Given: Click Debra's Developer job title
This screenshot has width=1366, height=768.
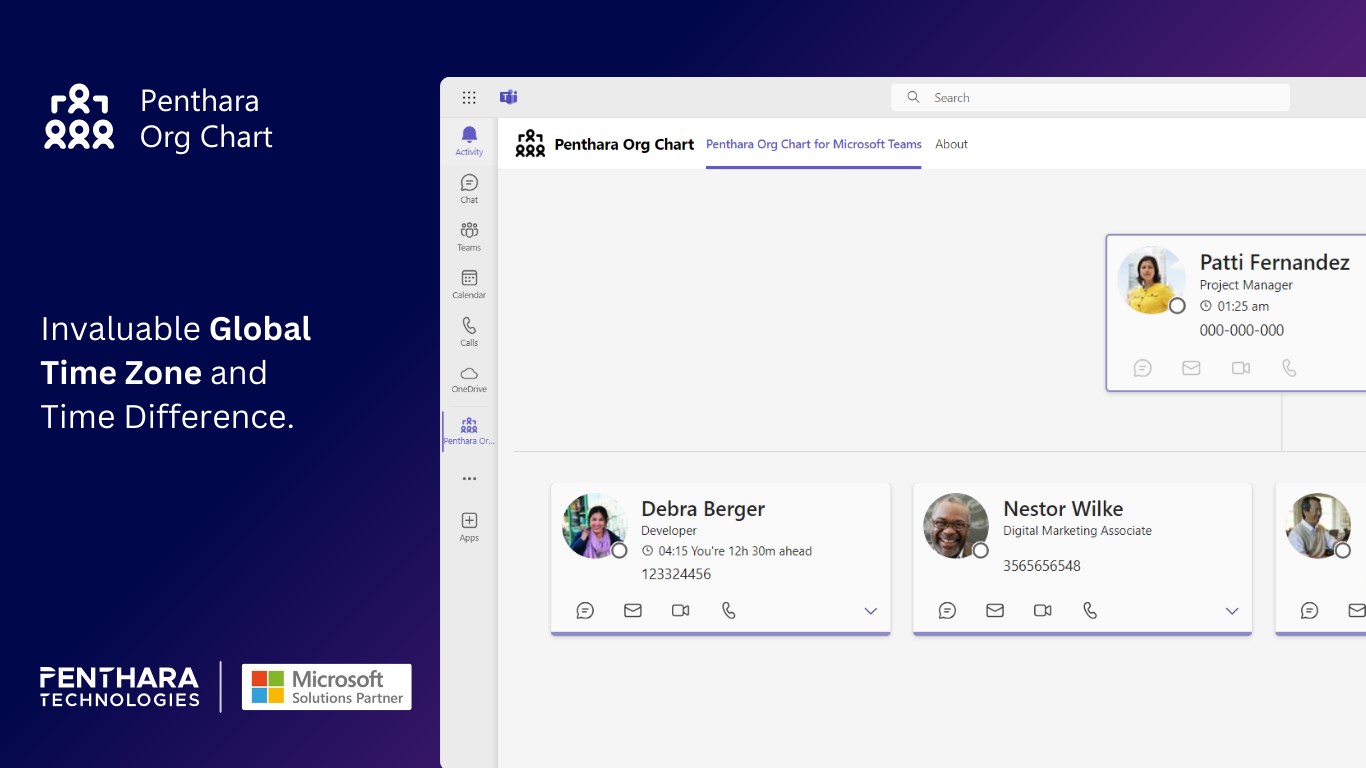Looking at the screenshot, I should 669,531.
